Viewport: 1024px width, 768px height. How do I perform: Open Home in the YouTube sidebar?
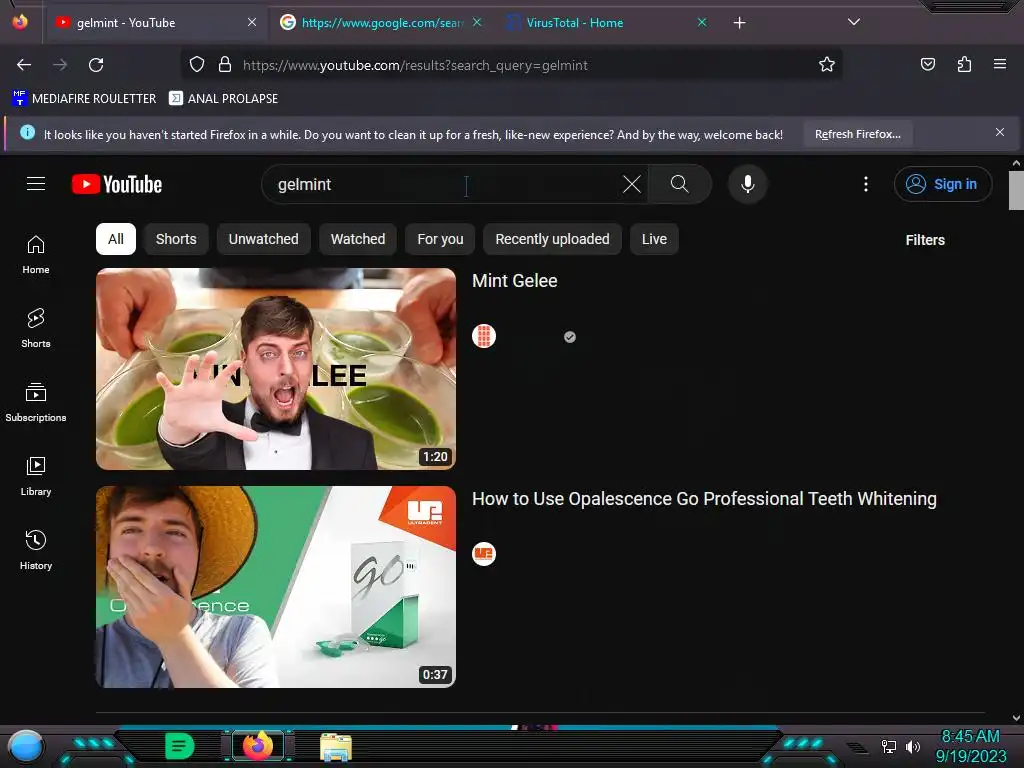(36, 254)
